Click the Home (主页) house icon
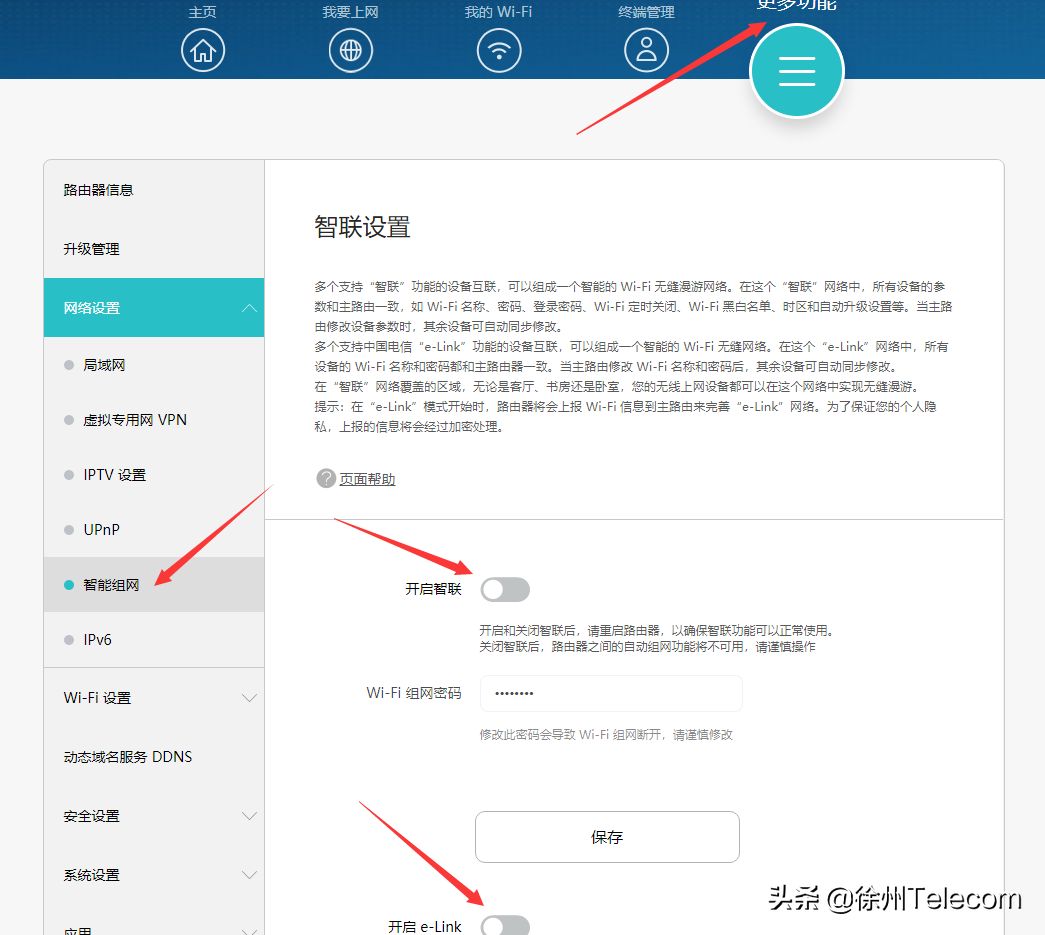This screenshot has width=1045, height=935. [203, 50]
